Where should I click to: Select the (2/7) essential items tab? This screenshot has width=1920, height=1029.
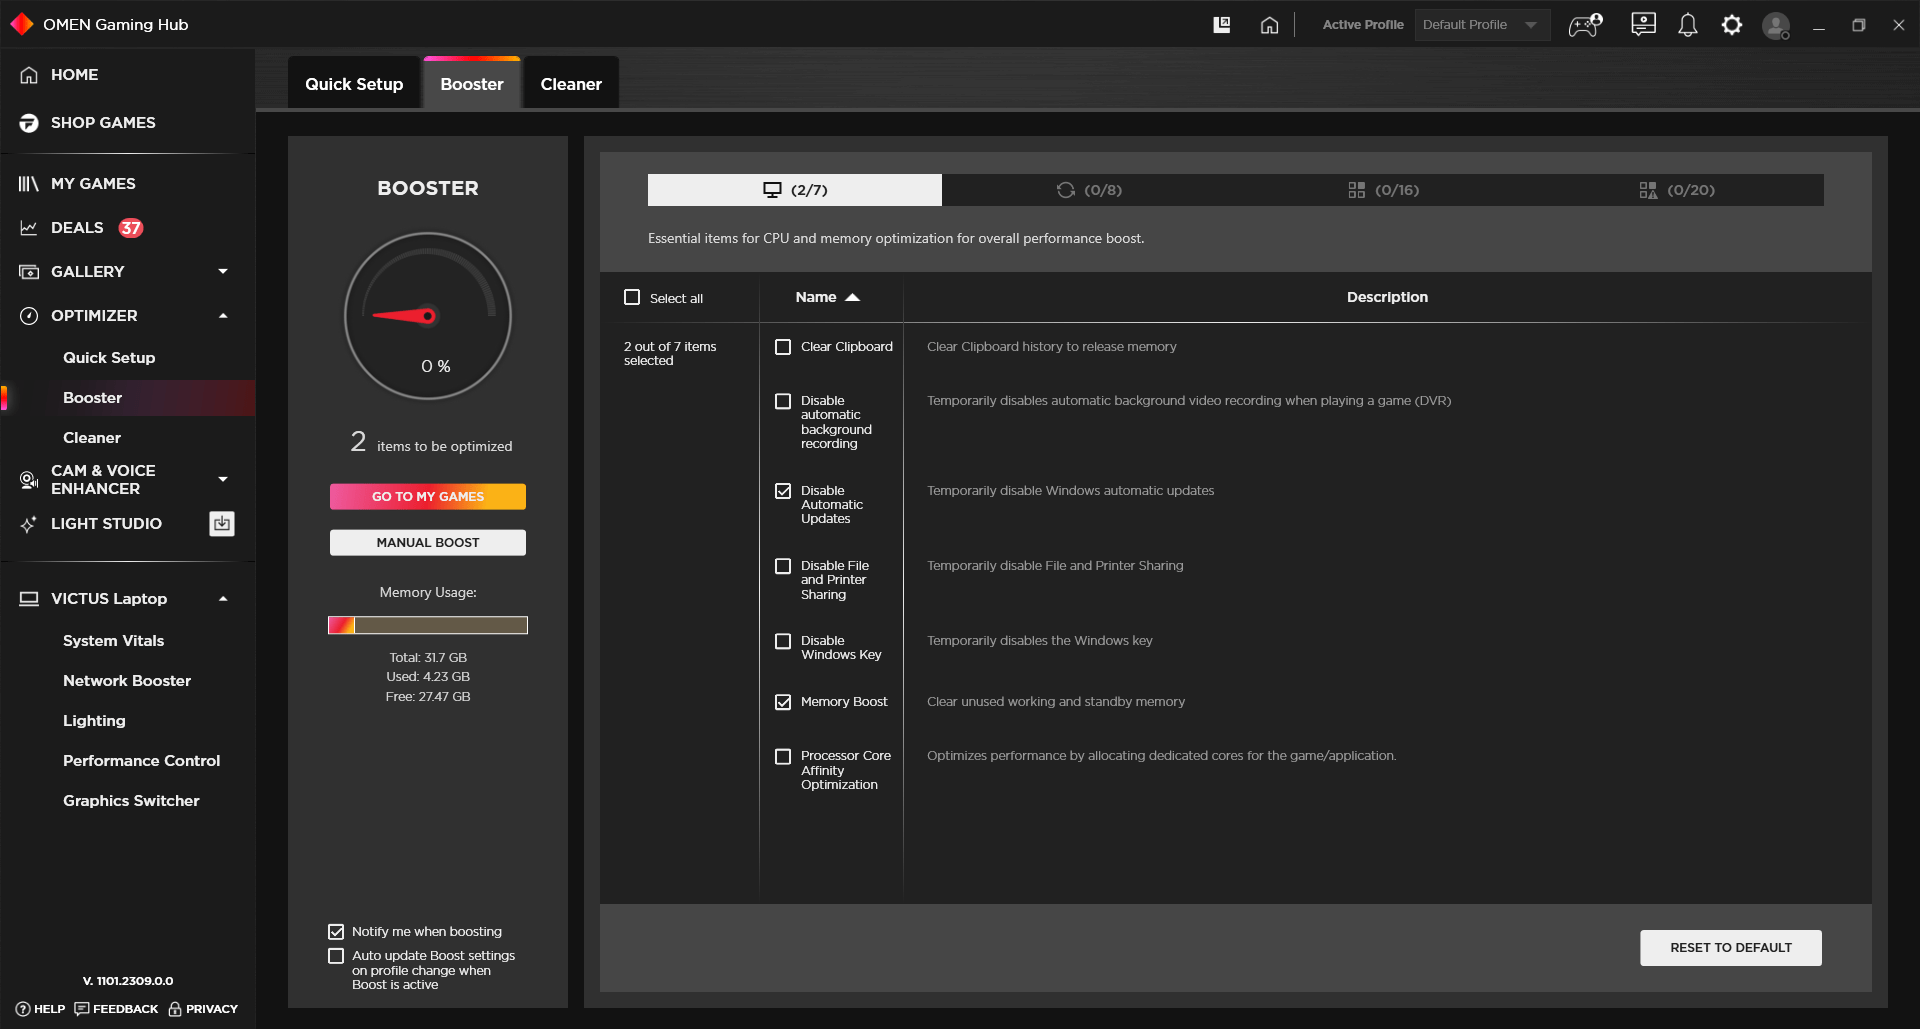(x=795, y=190)
